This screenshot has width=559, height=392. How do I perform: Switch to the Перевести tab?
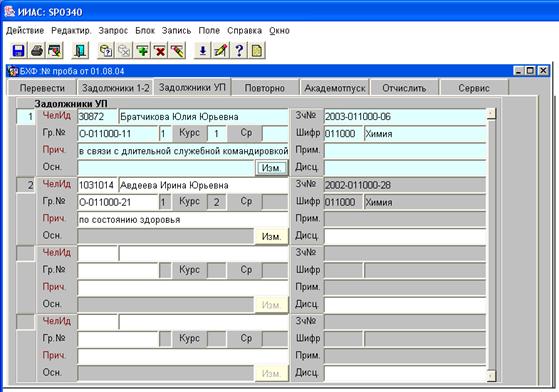[42, 88]
